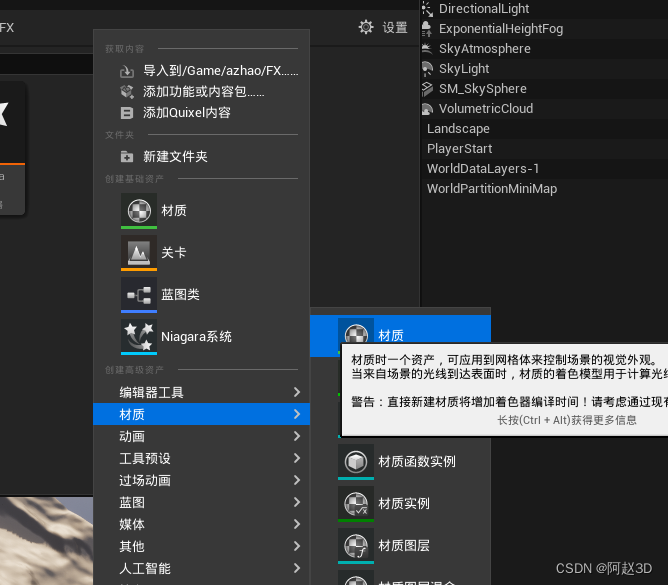Select WorldPartitionMiniMap in the outliner
The width and height of the screenshot is (668, 585).
pyautogui.click(x=492, y=189)
